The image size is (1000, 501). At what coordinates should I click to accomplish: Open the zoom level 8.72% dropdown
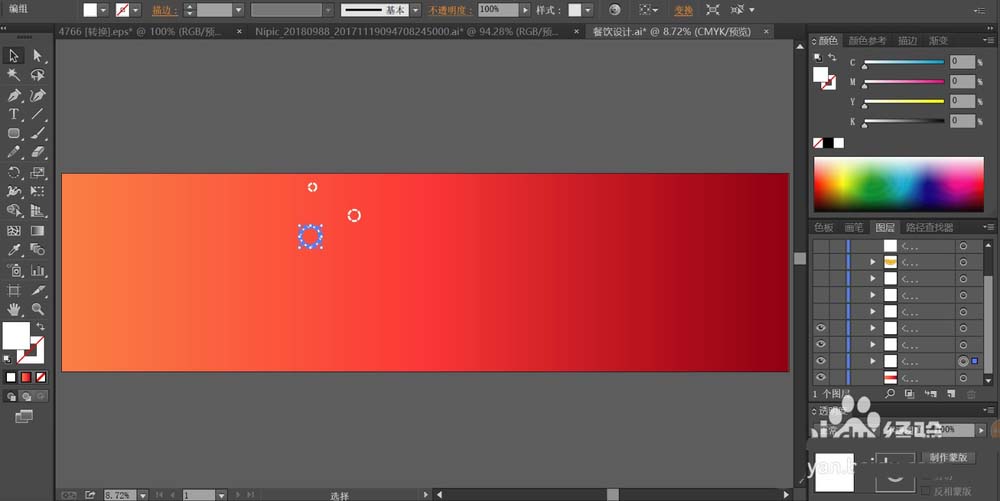143,495
